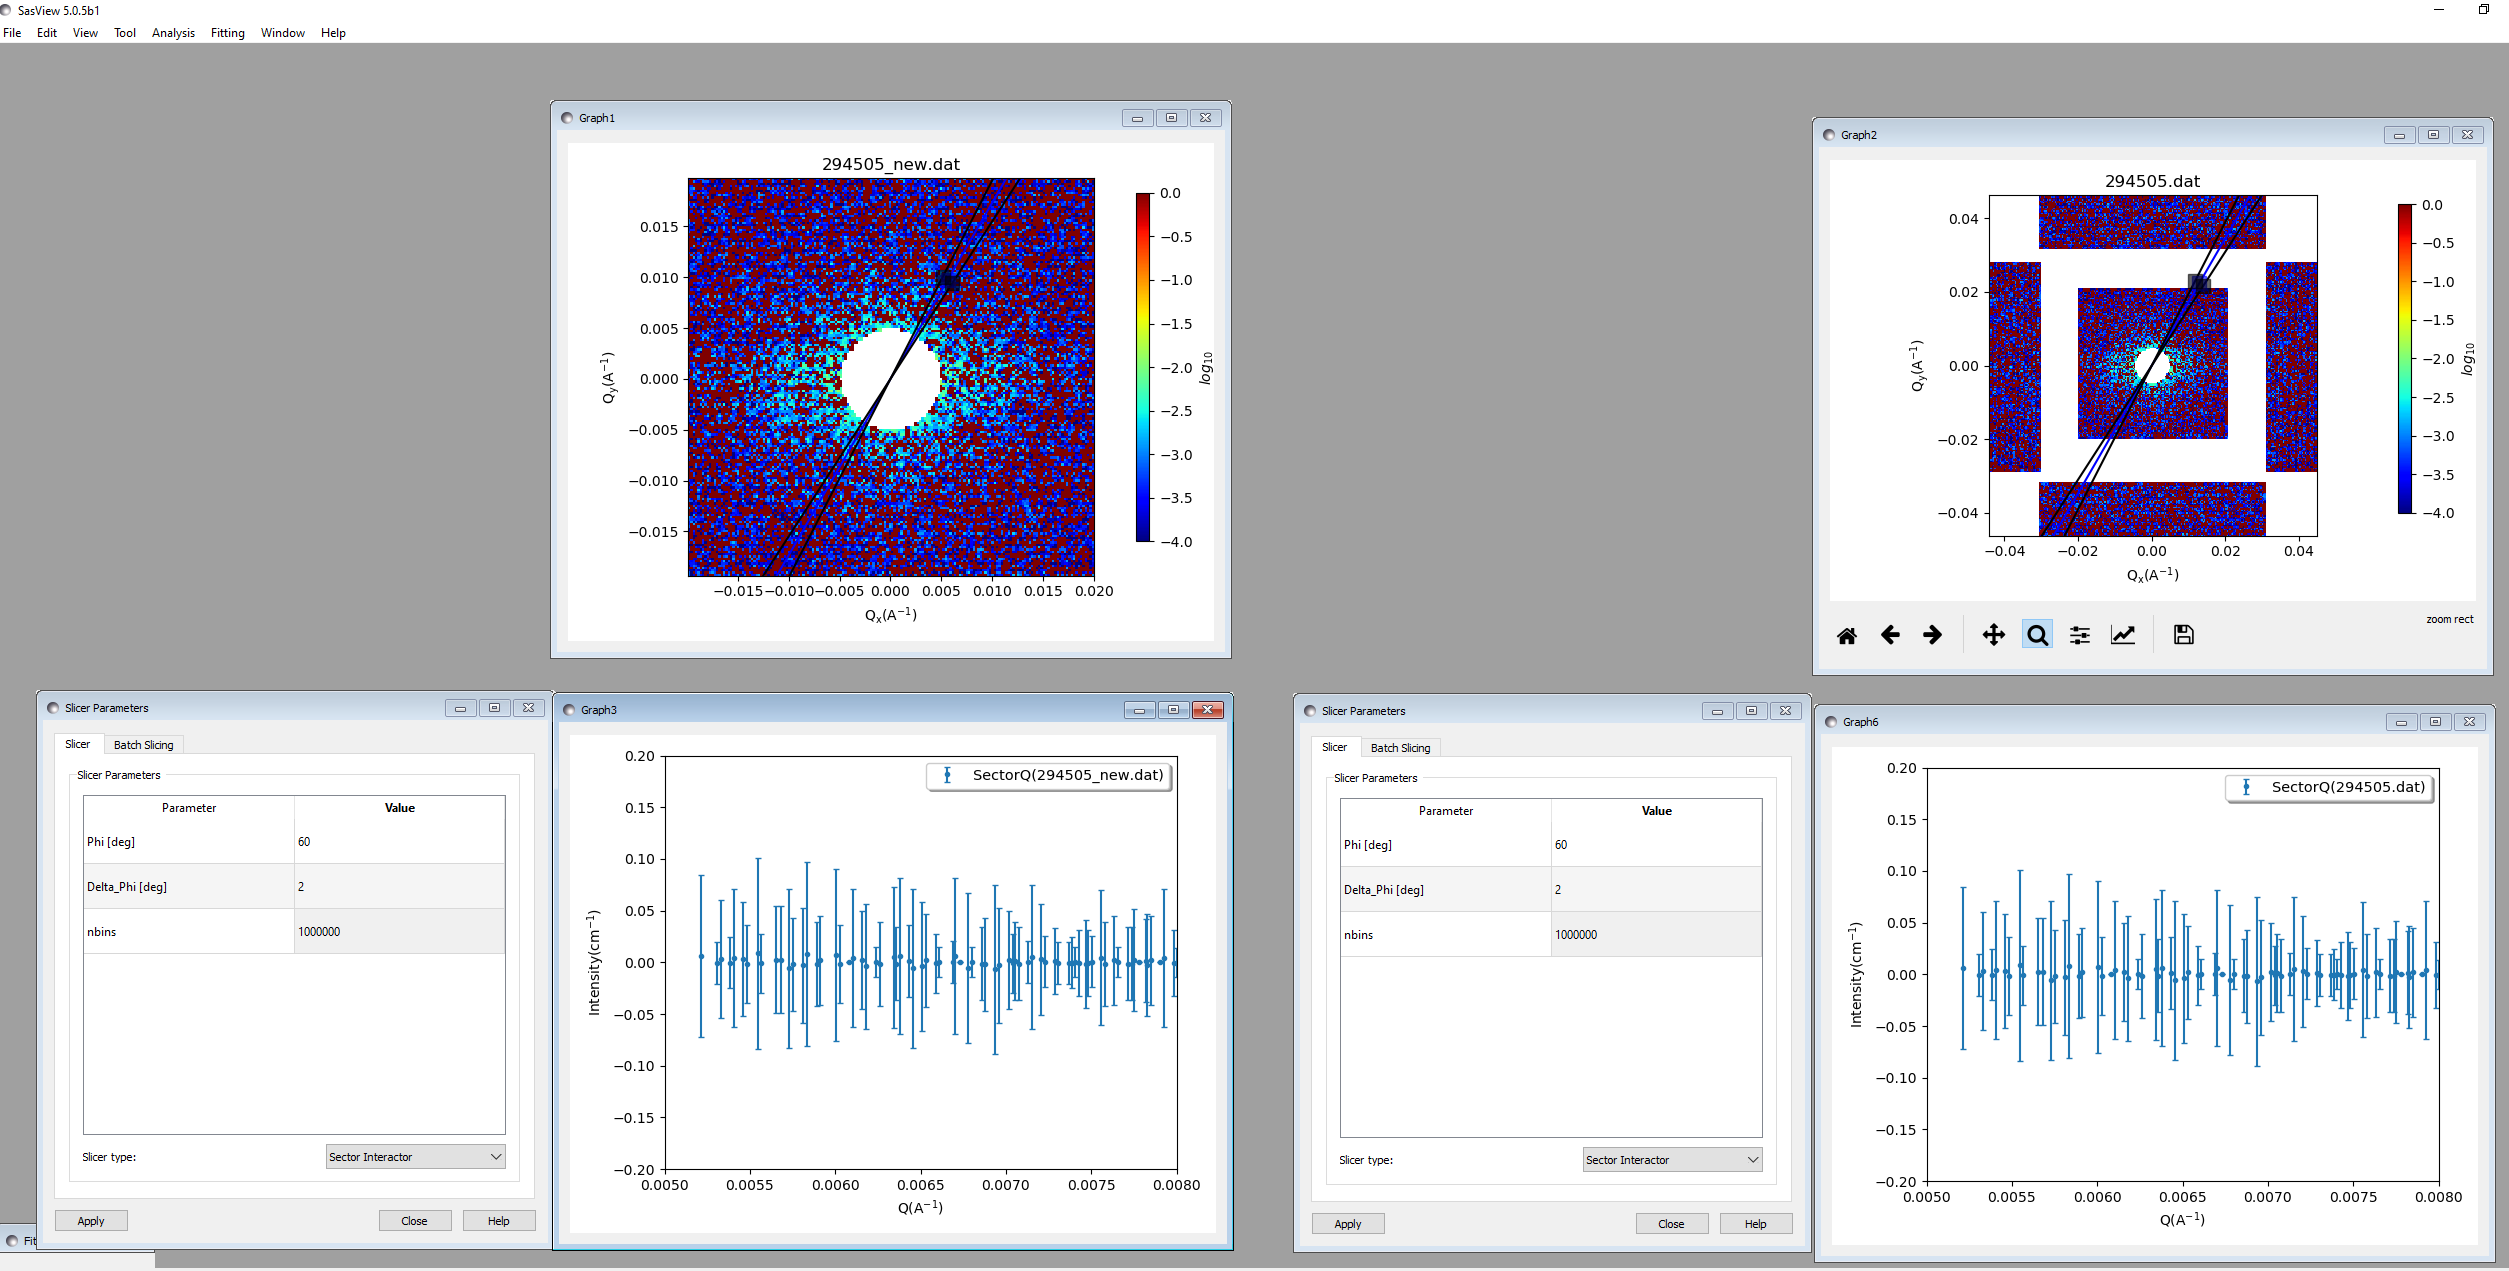The height and width of the screenshot is (1271, 2509).
Task: Switch to the Batch Slicing tab on left
Action: tap(142, 744)
